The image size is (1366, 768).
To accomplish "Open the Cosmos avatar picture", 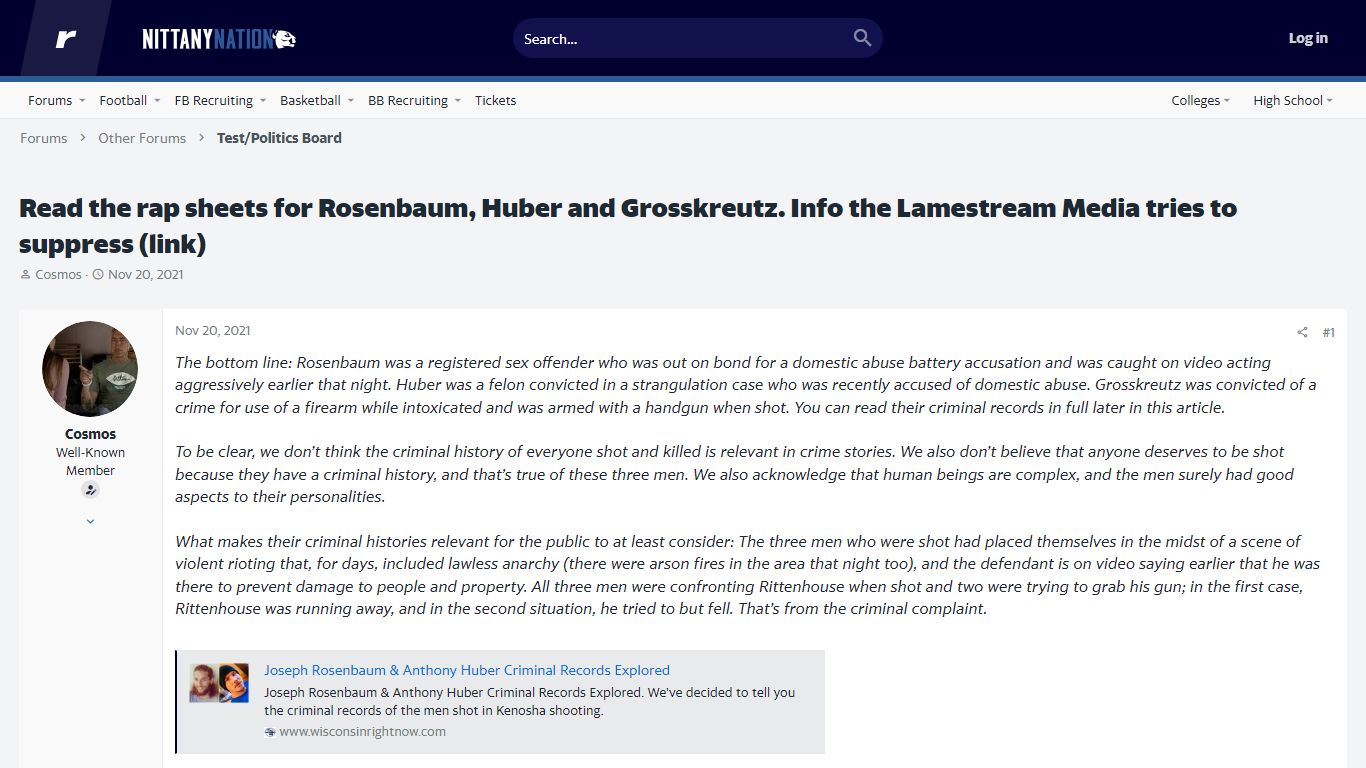I will pos(90,369).
